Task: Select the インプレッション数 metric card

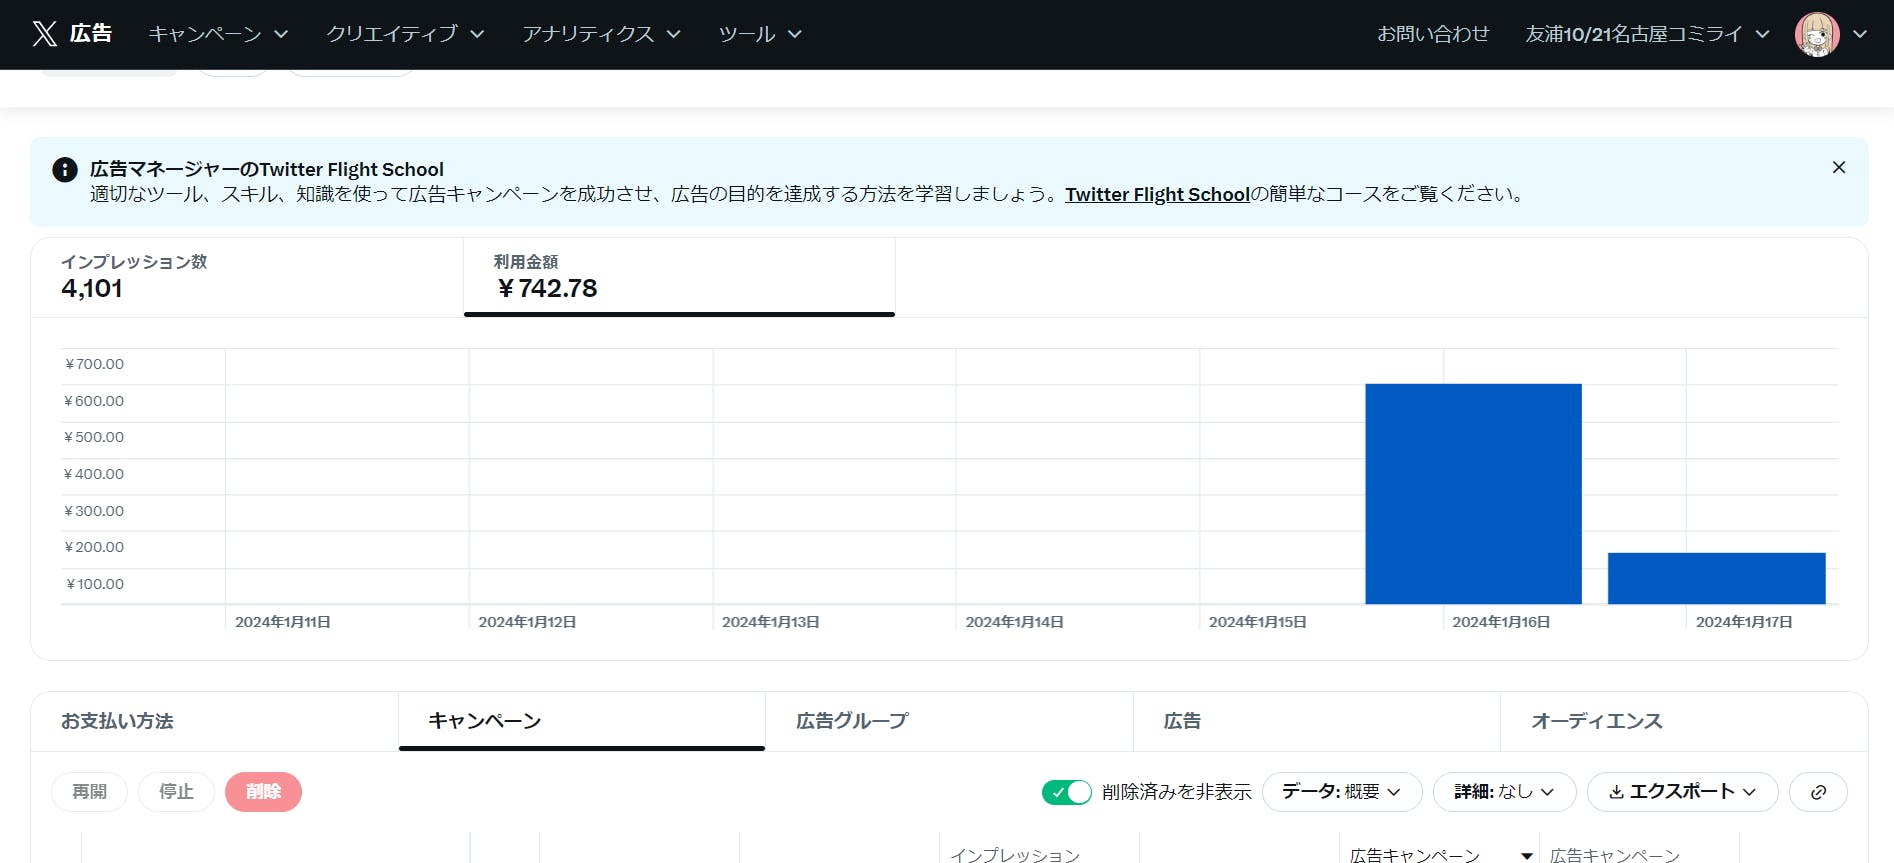Action: coord(247,277)
